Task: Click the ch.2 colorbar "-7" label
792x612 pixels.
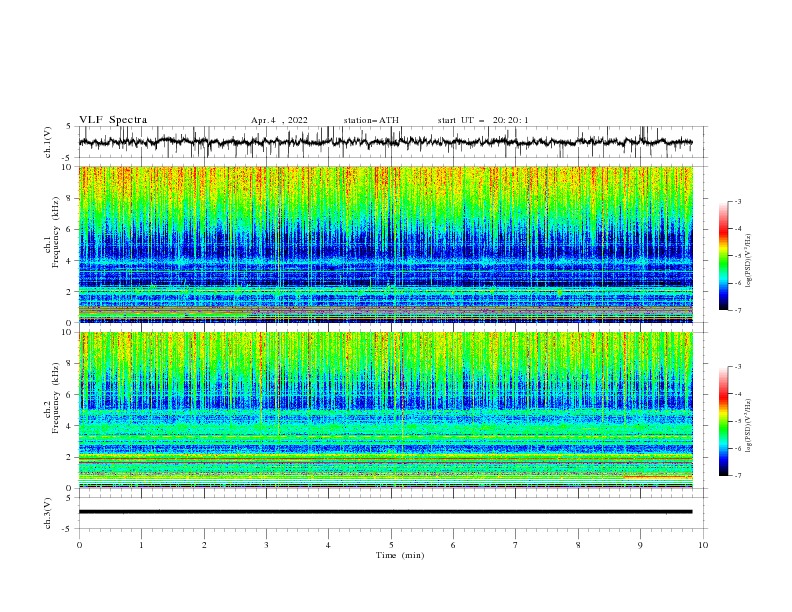Action: tap(738, 476)
